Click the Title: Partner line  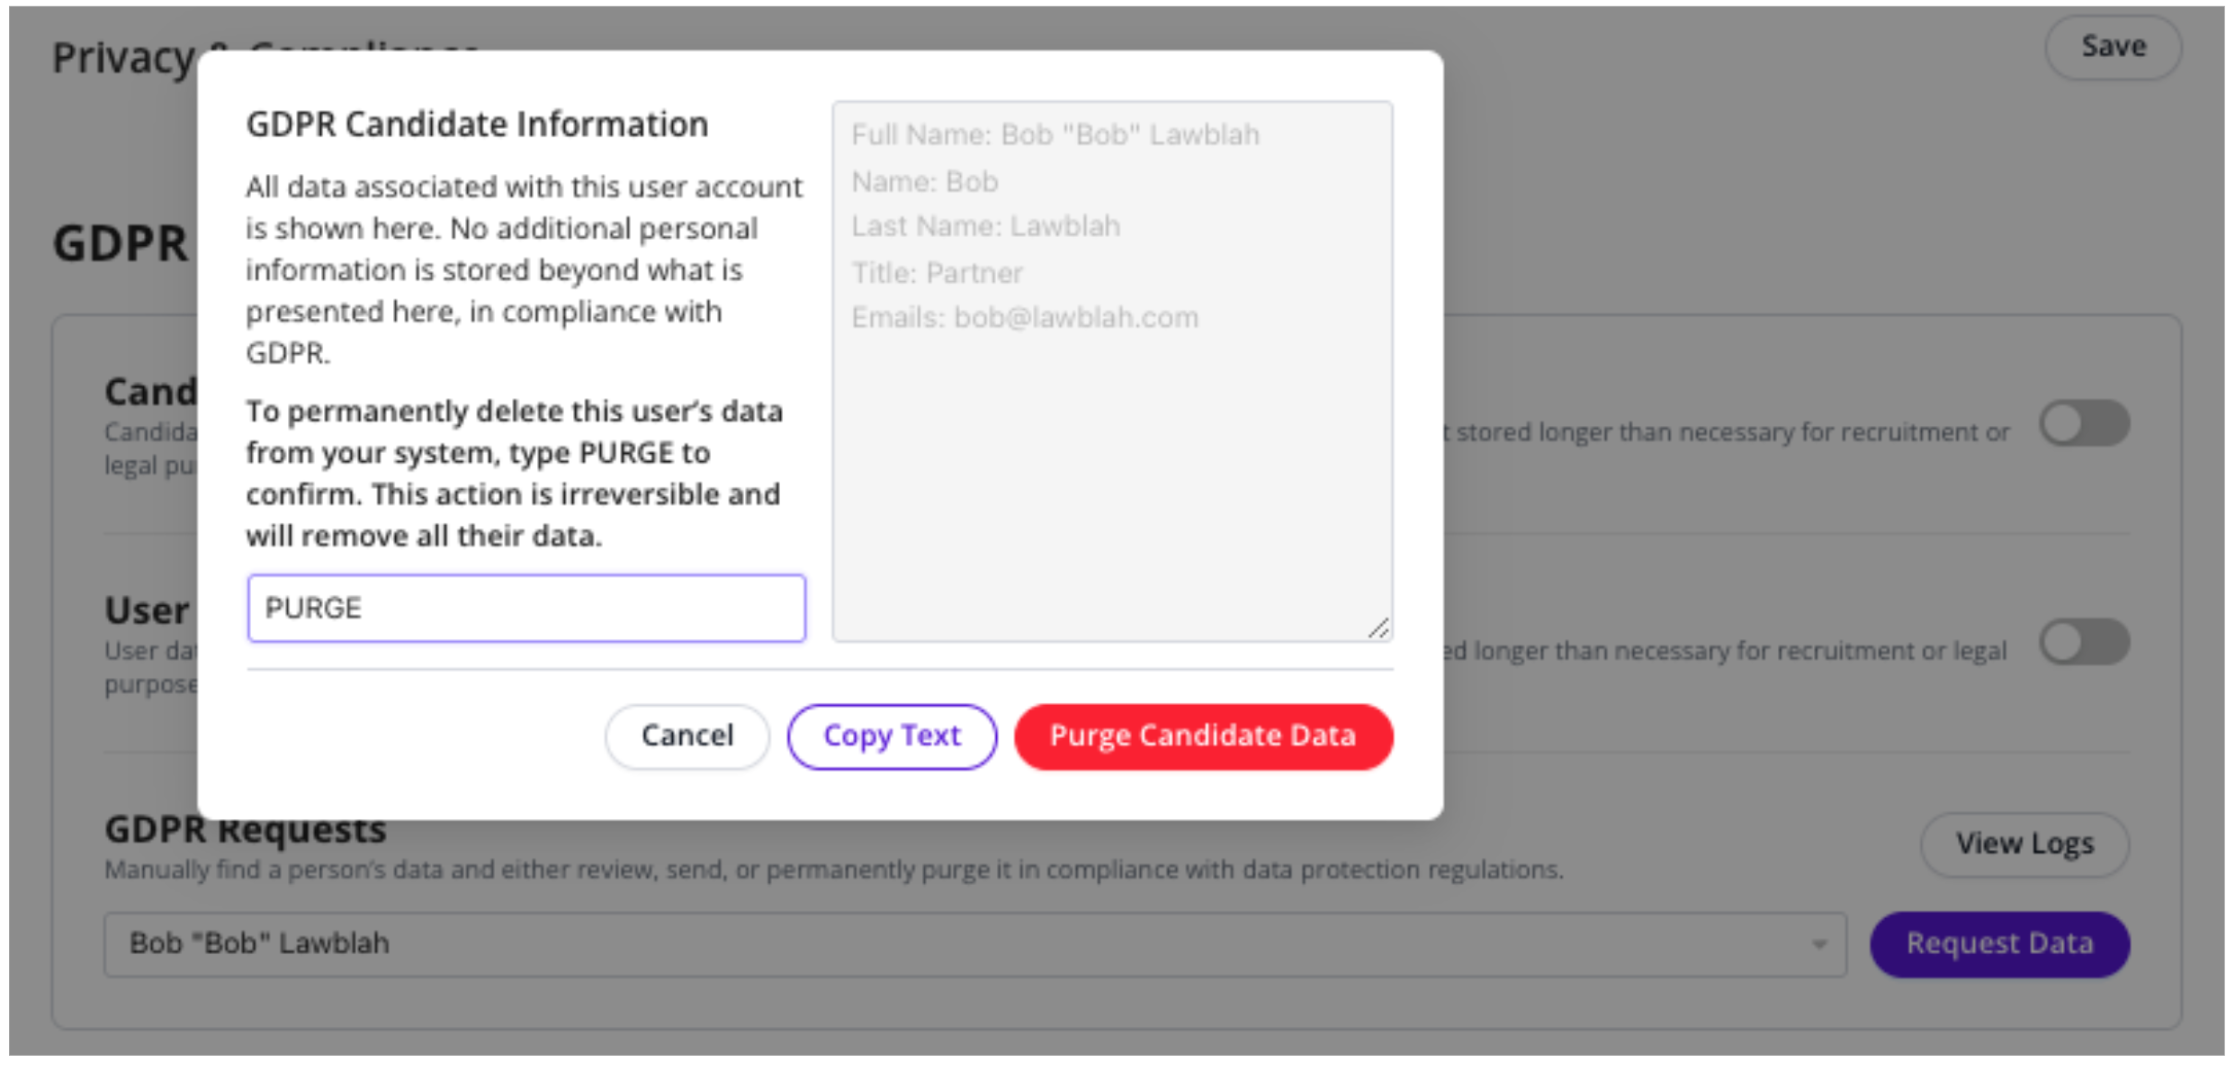(x=937, y=273)
